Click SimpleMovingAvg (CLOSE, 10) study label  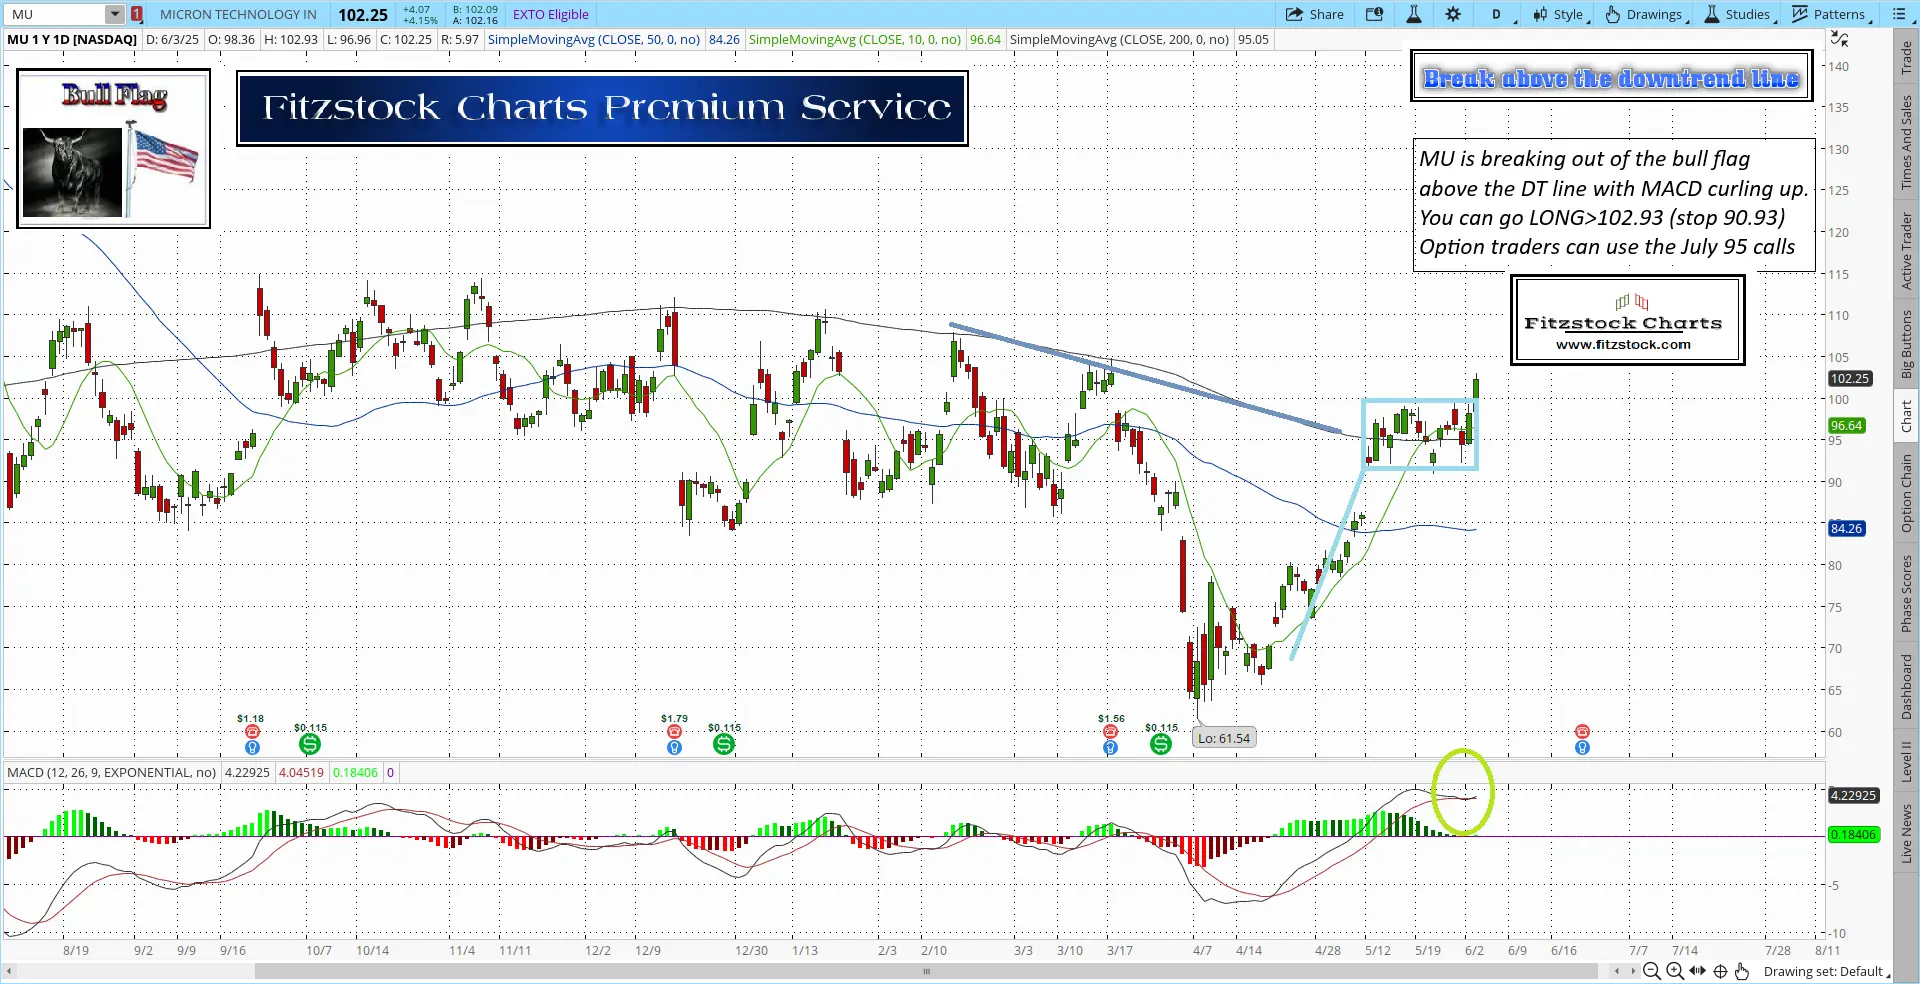click(x=855, y=40)
